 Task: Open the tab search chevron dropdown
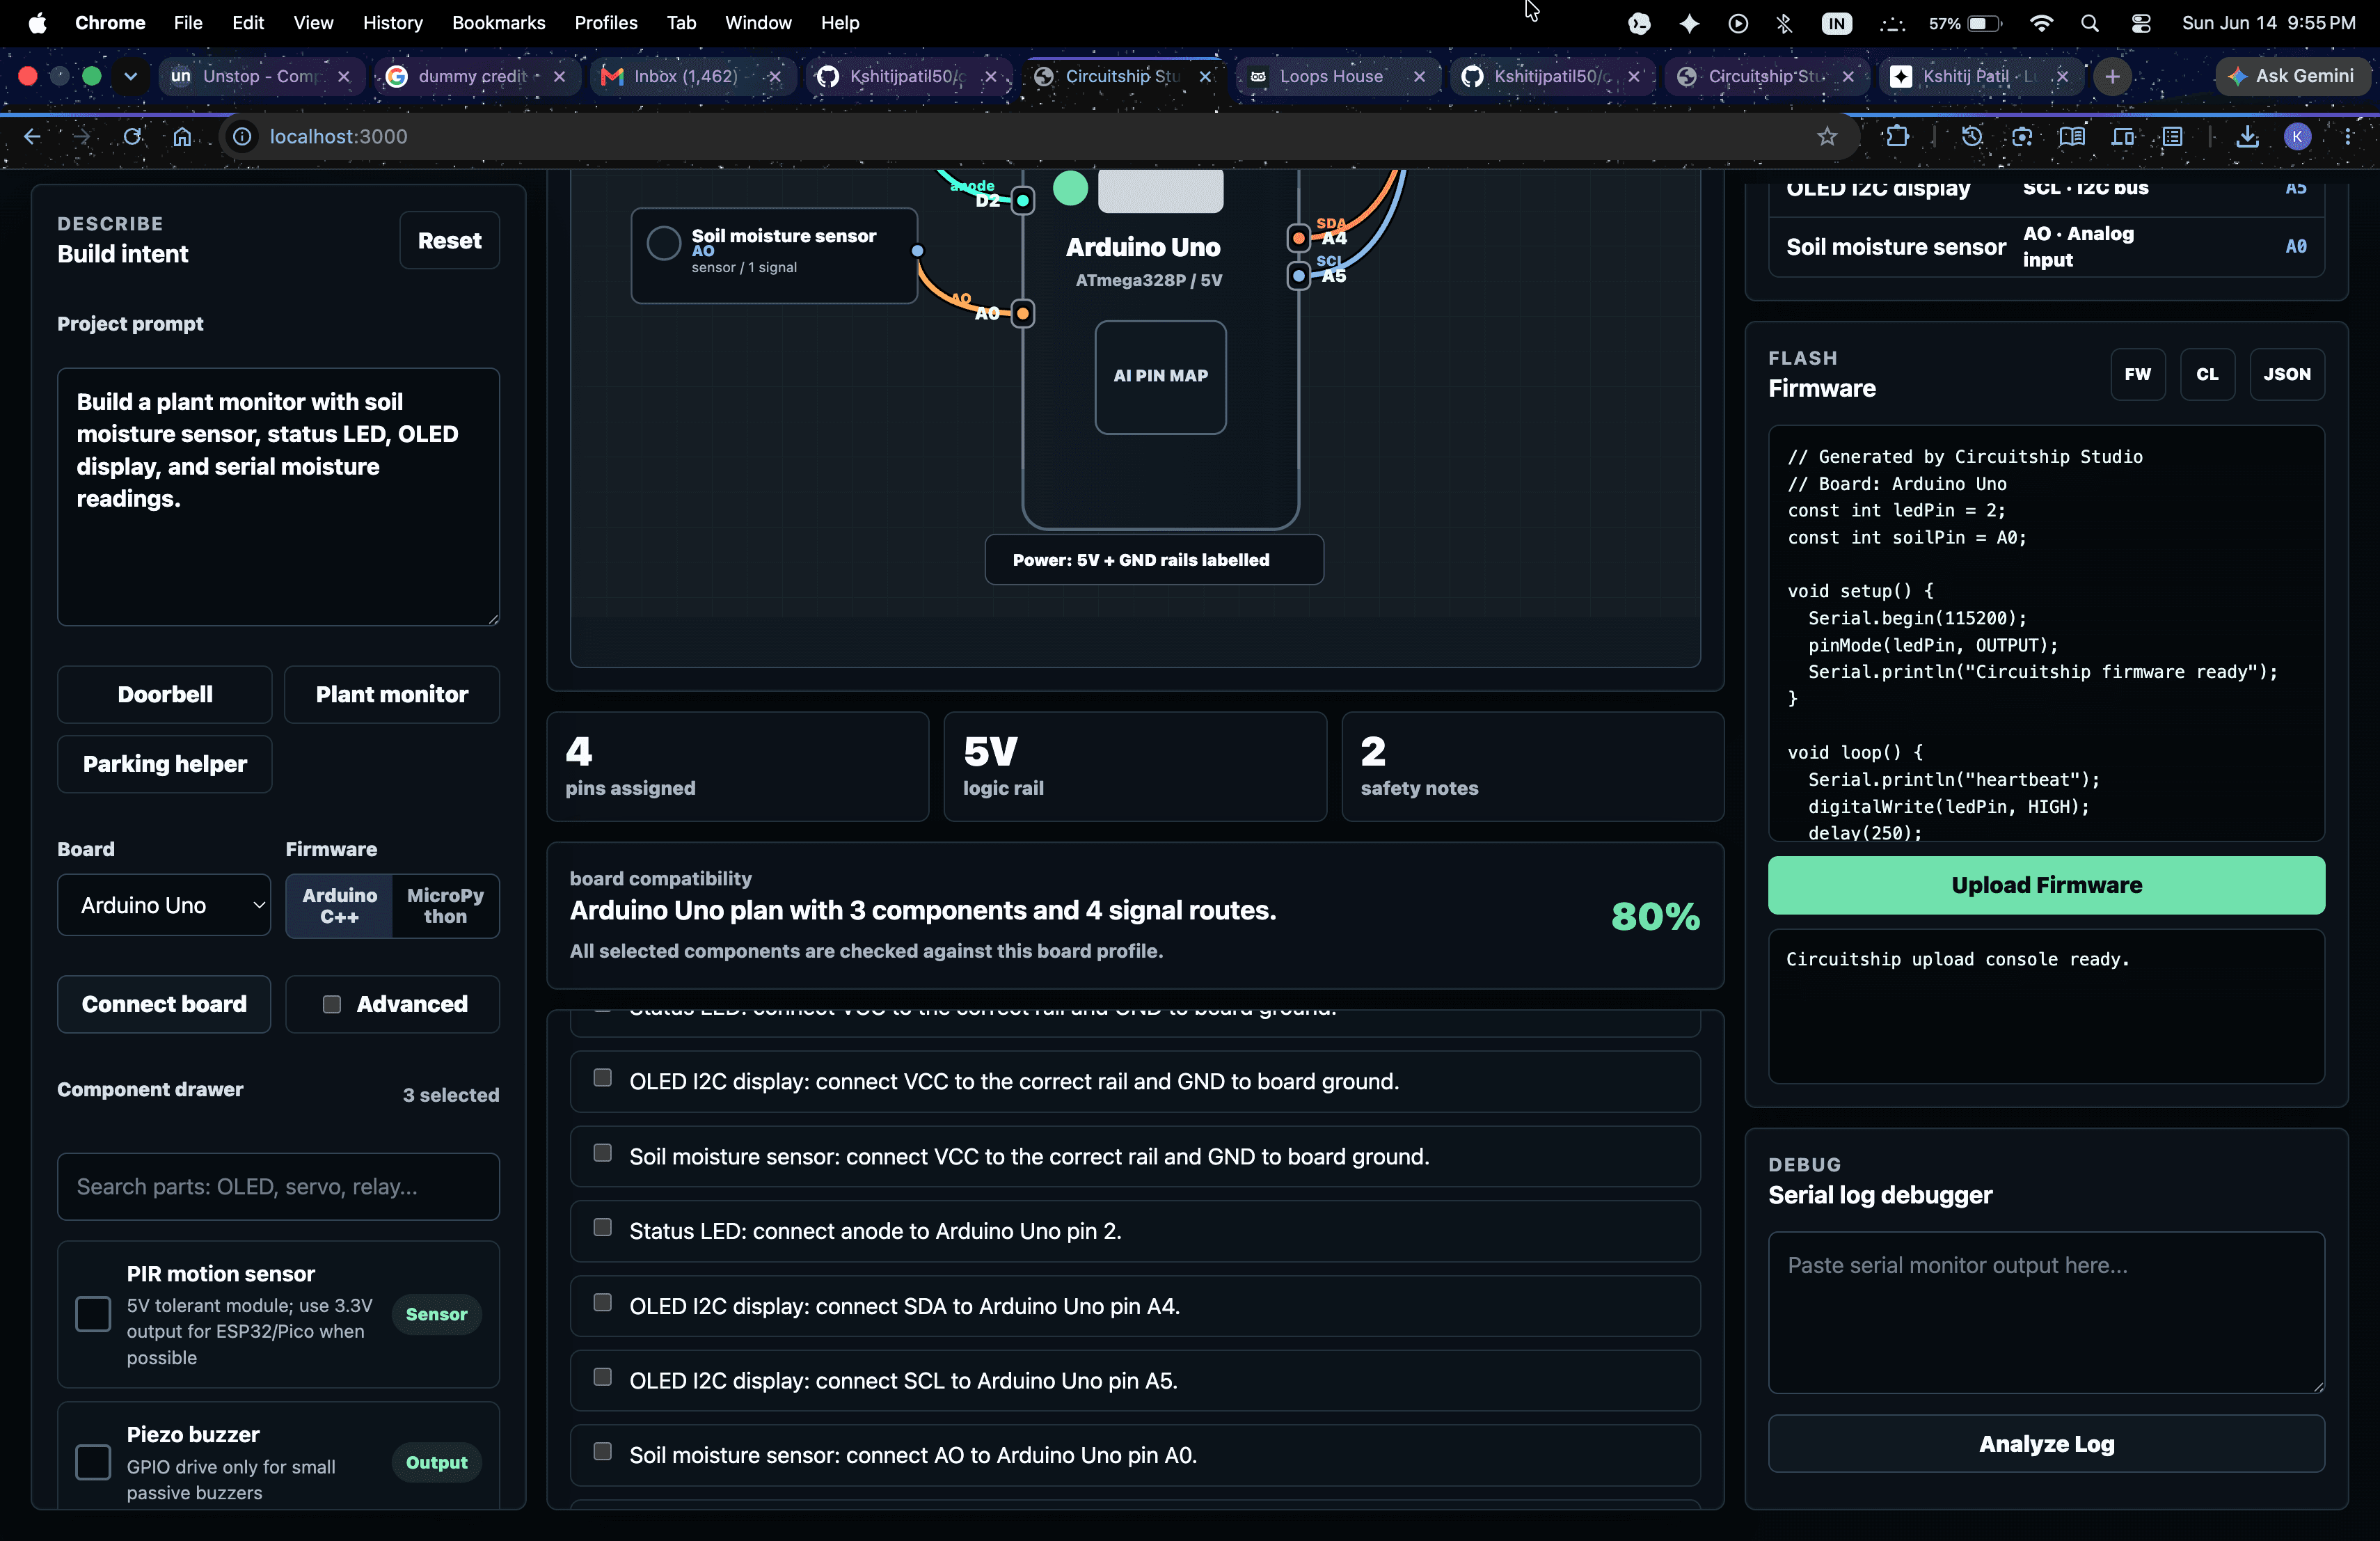[x=130, y=76]
